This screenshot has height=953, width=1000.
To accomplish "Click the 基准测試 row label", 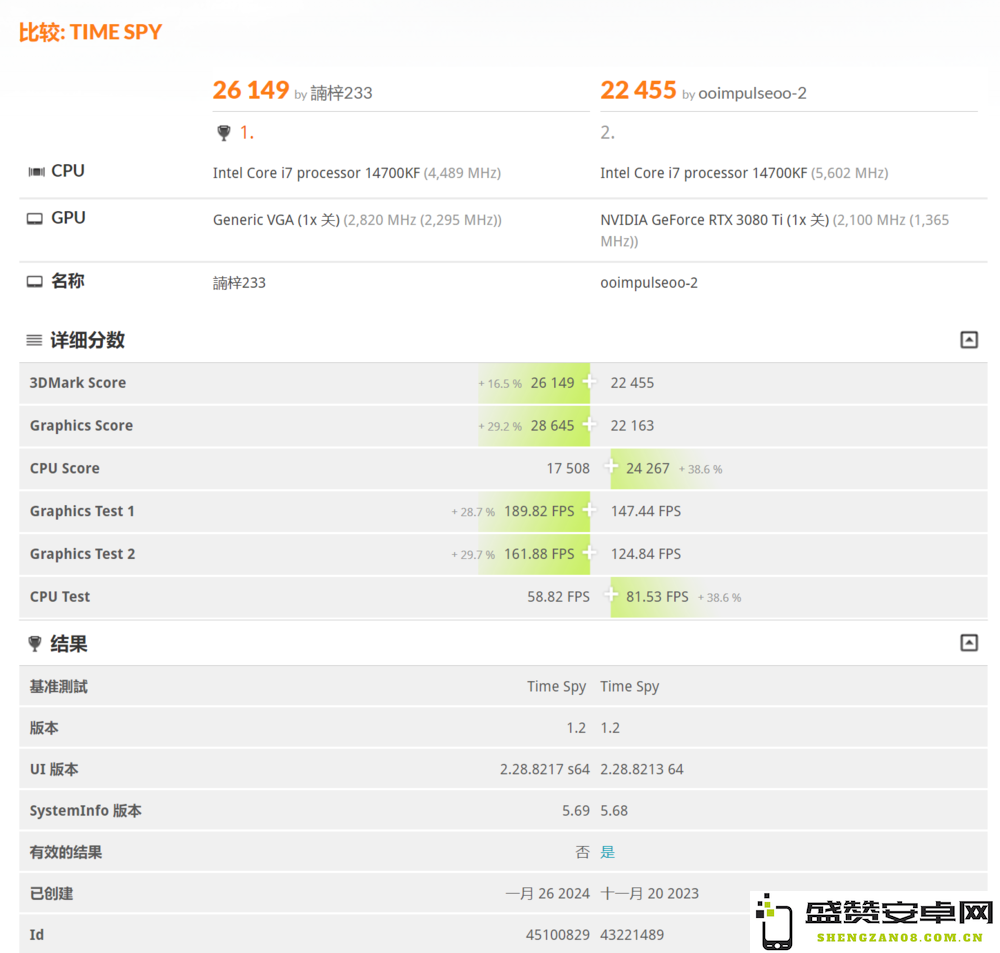I will (59, 686).
